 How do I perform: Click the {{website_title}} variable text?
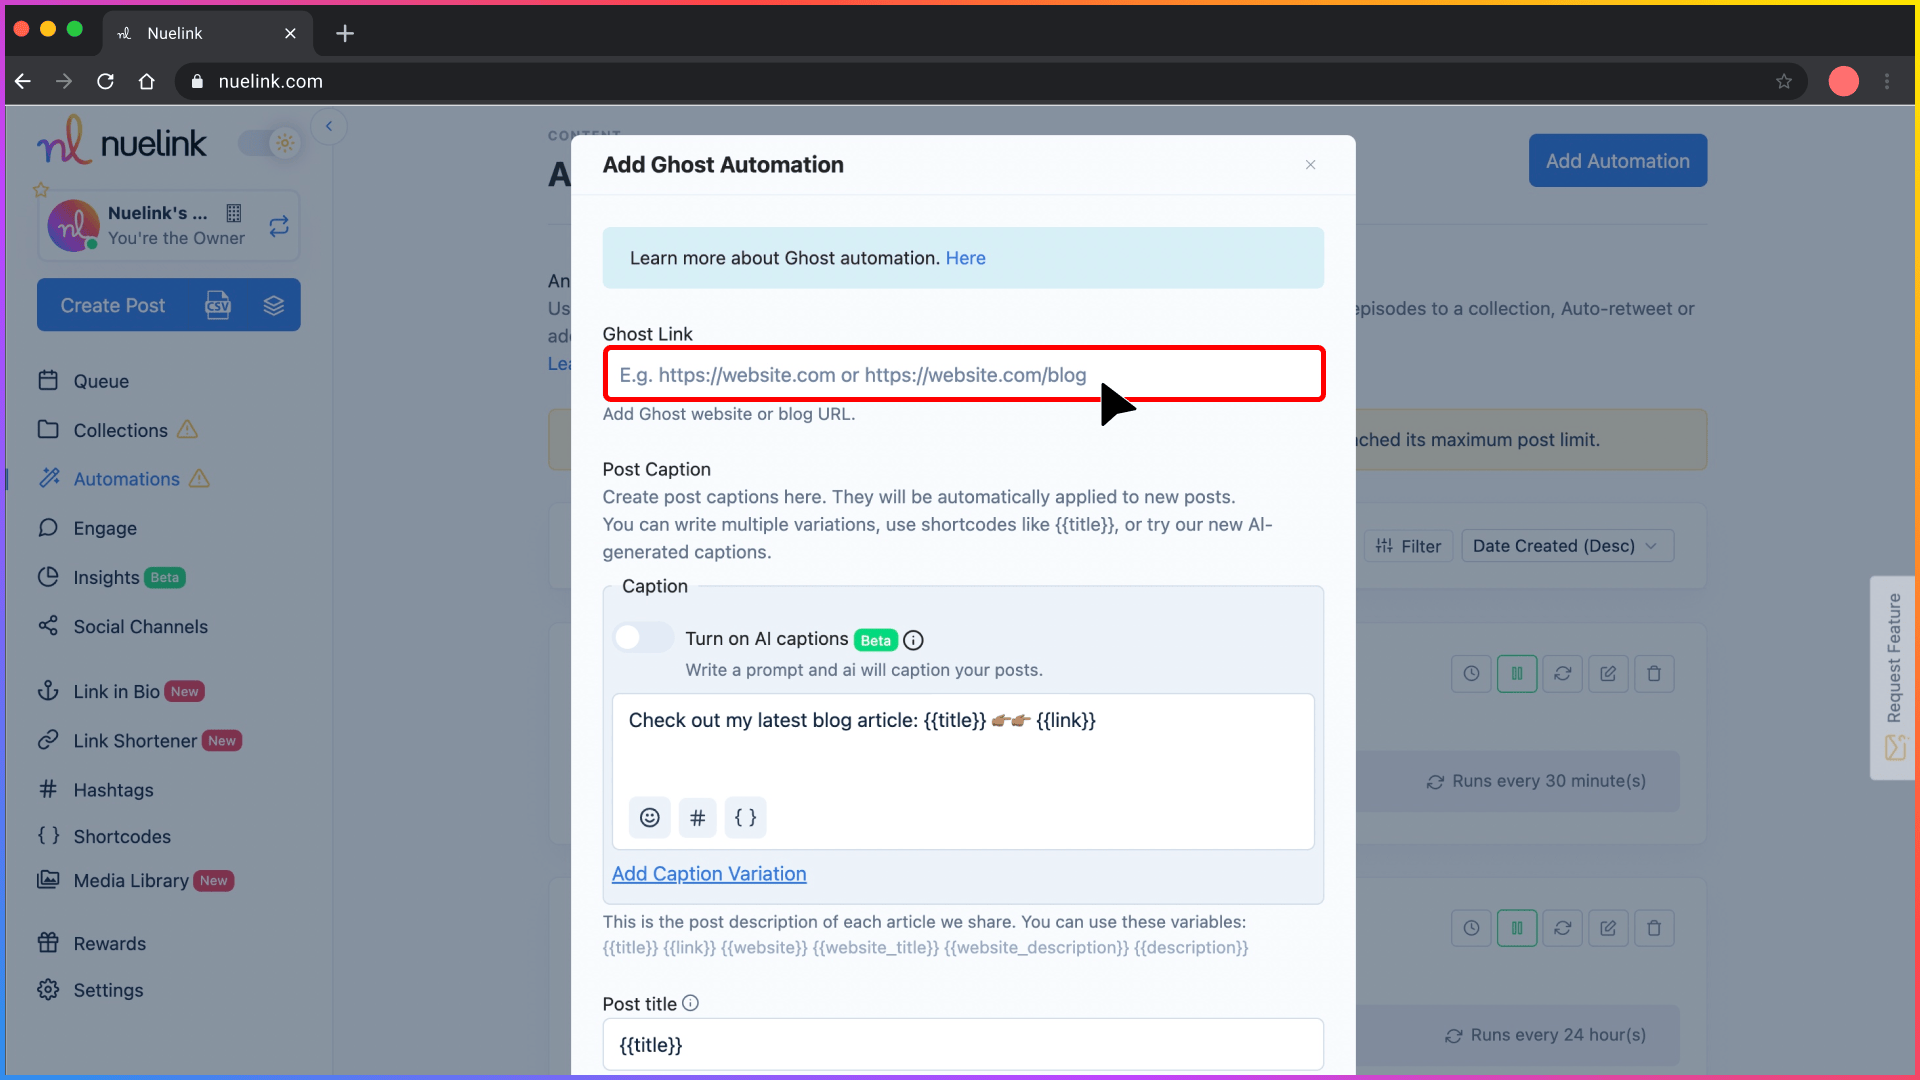click(875, 947)
